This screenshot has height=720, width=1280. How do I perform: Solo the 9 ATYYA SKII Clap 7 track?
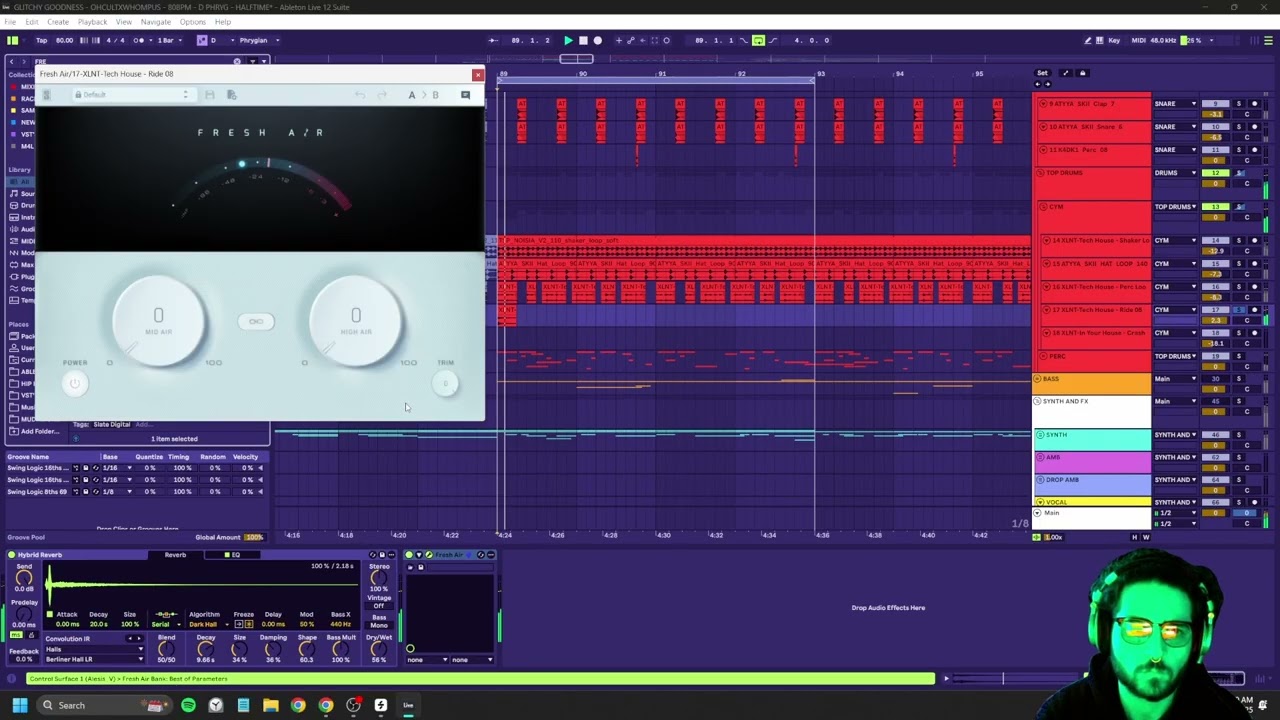pos(1238,104)
